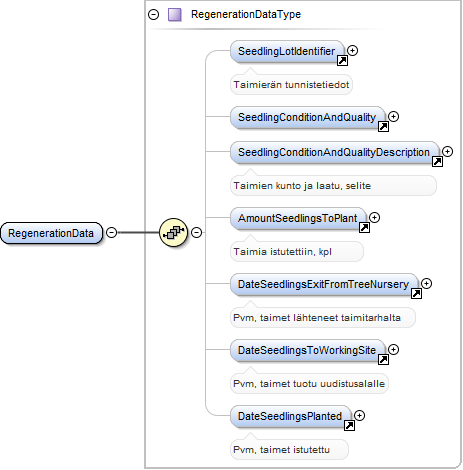The width and height of the screenshot is (463, 470).
Task: Follow reference arrow on SeedlingConditionAndQuality
Action: tap(383, 126)
